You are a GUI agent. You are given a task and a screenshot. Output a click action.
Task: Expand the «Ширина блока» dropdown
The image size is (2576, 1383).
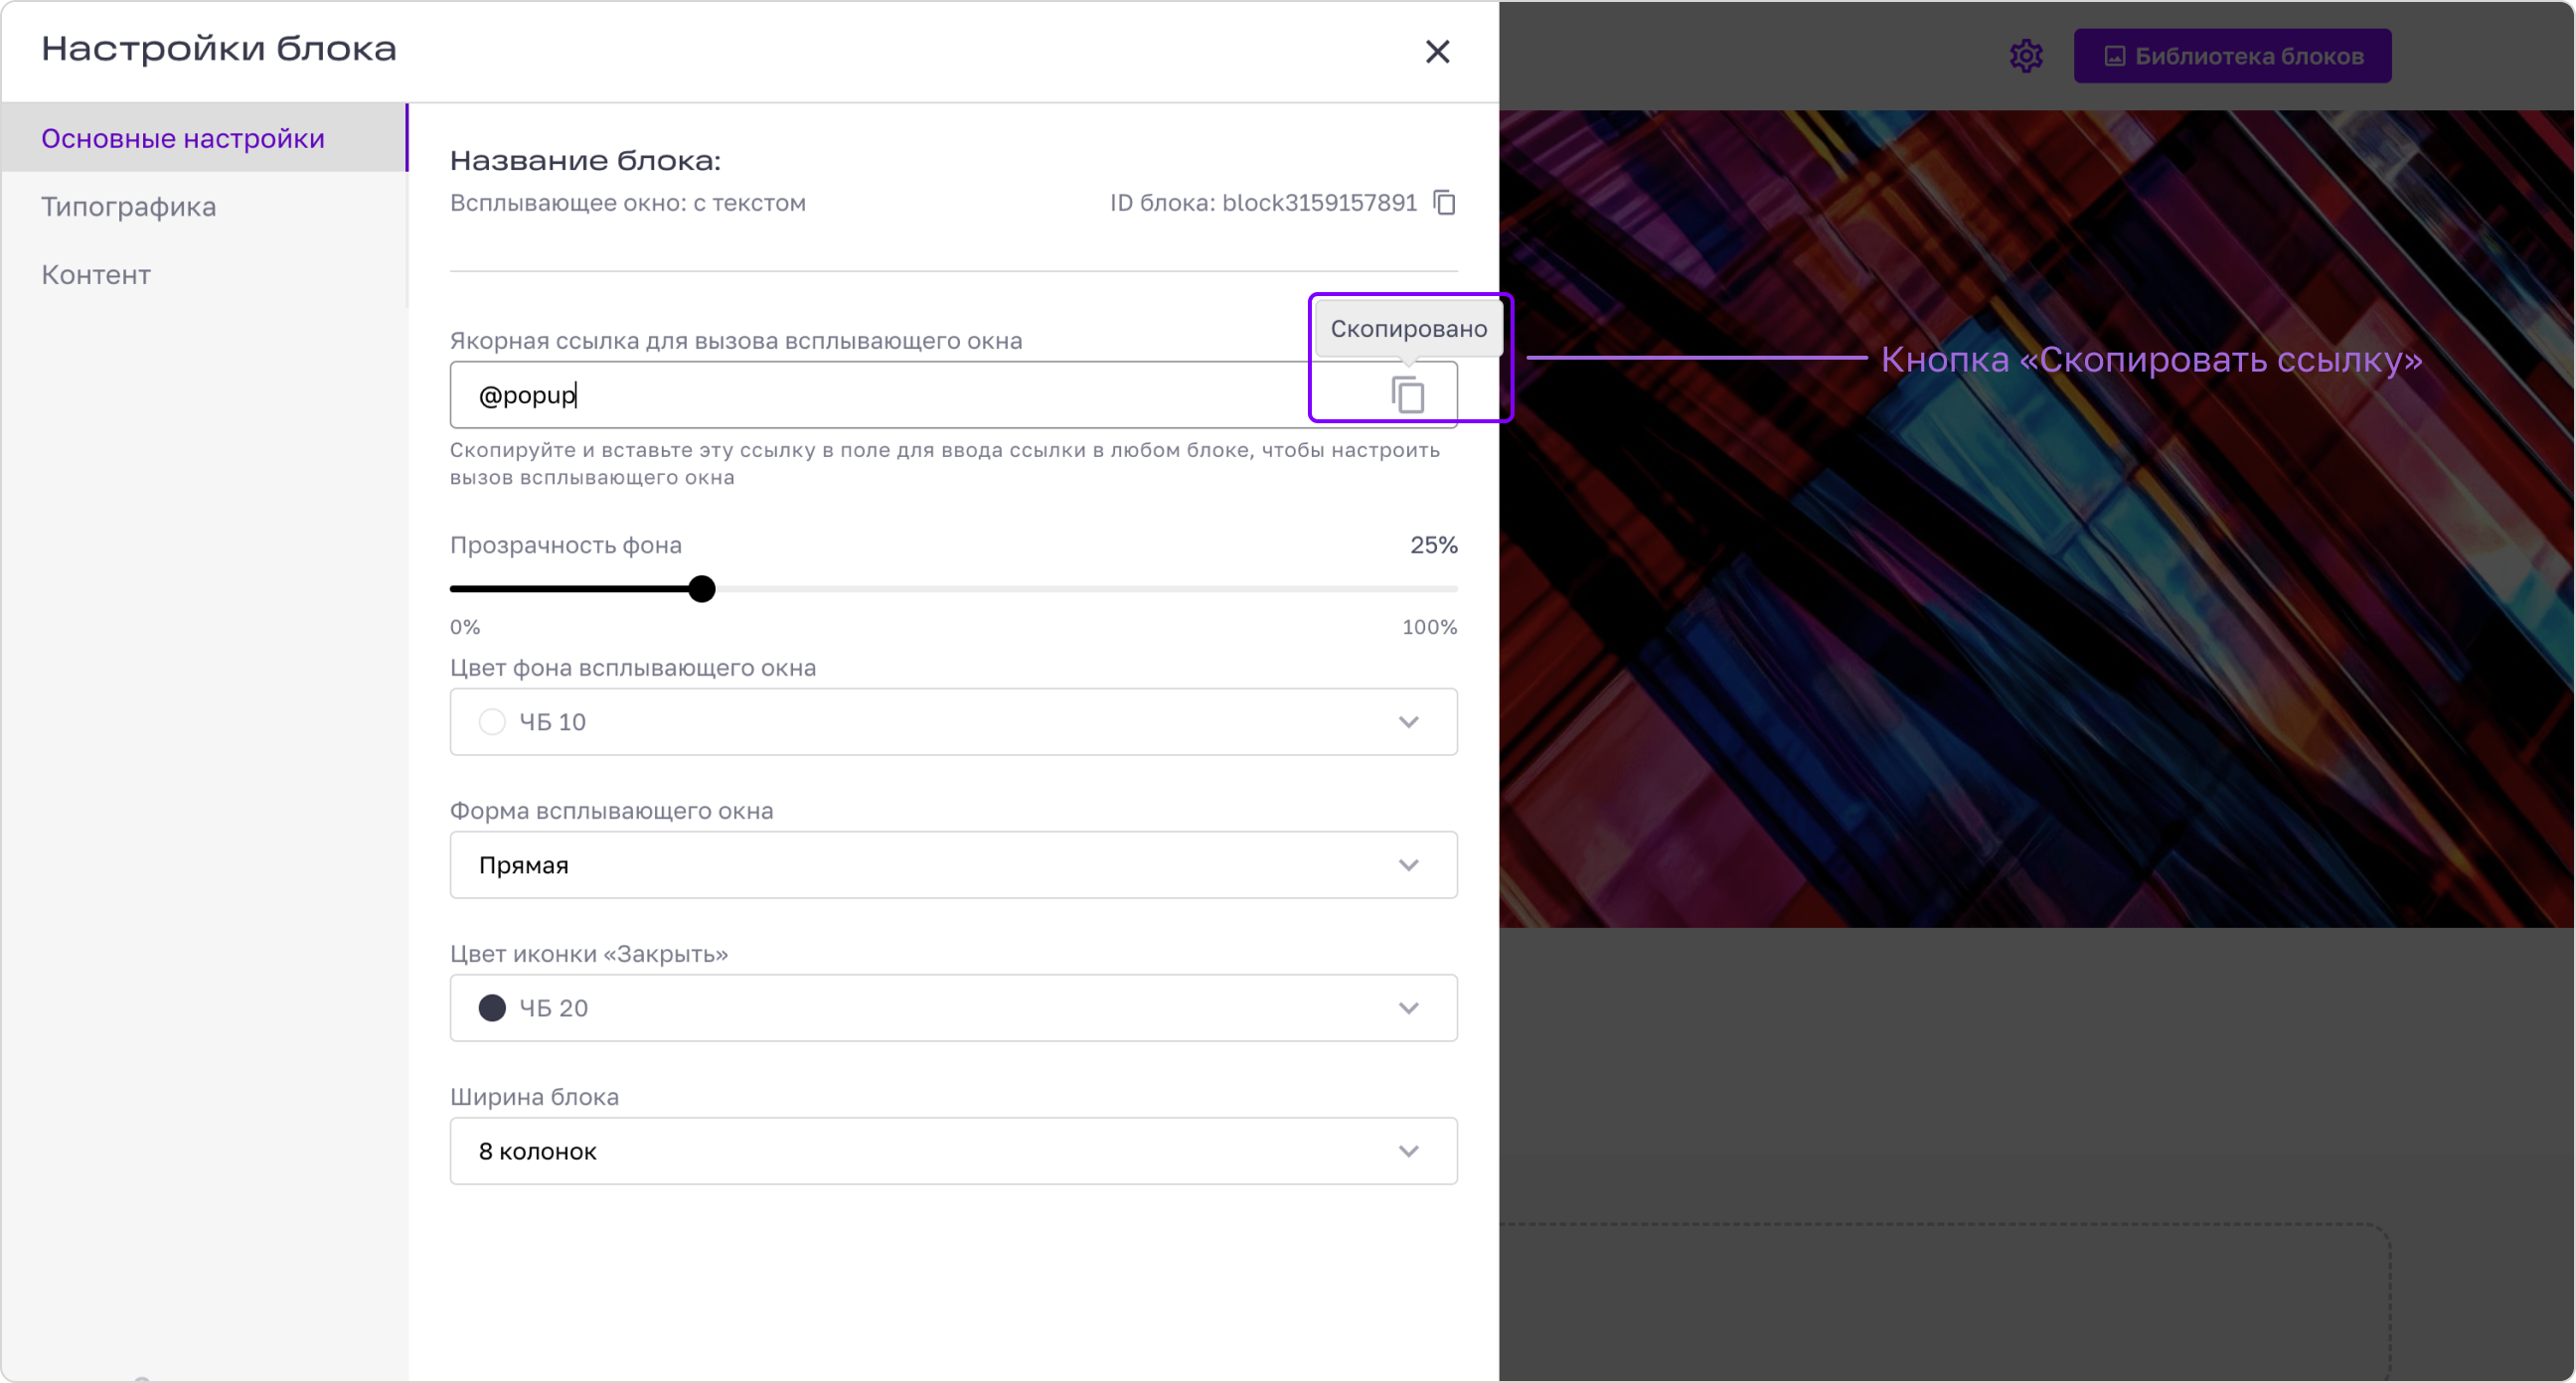point(953,1151)
